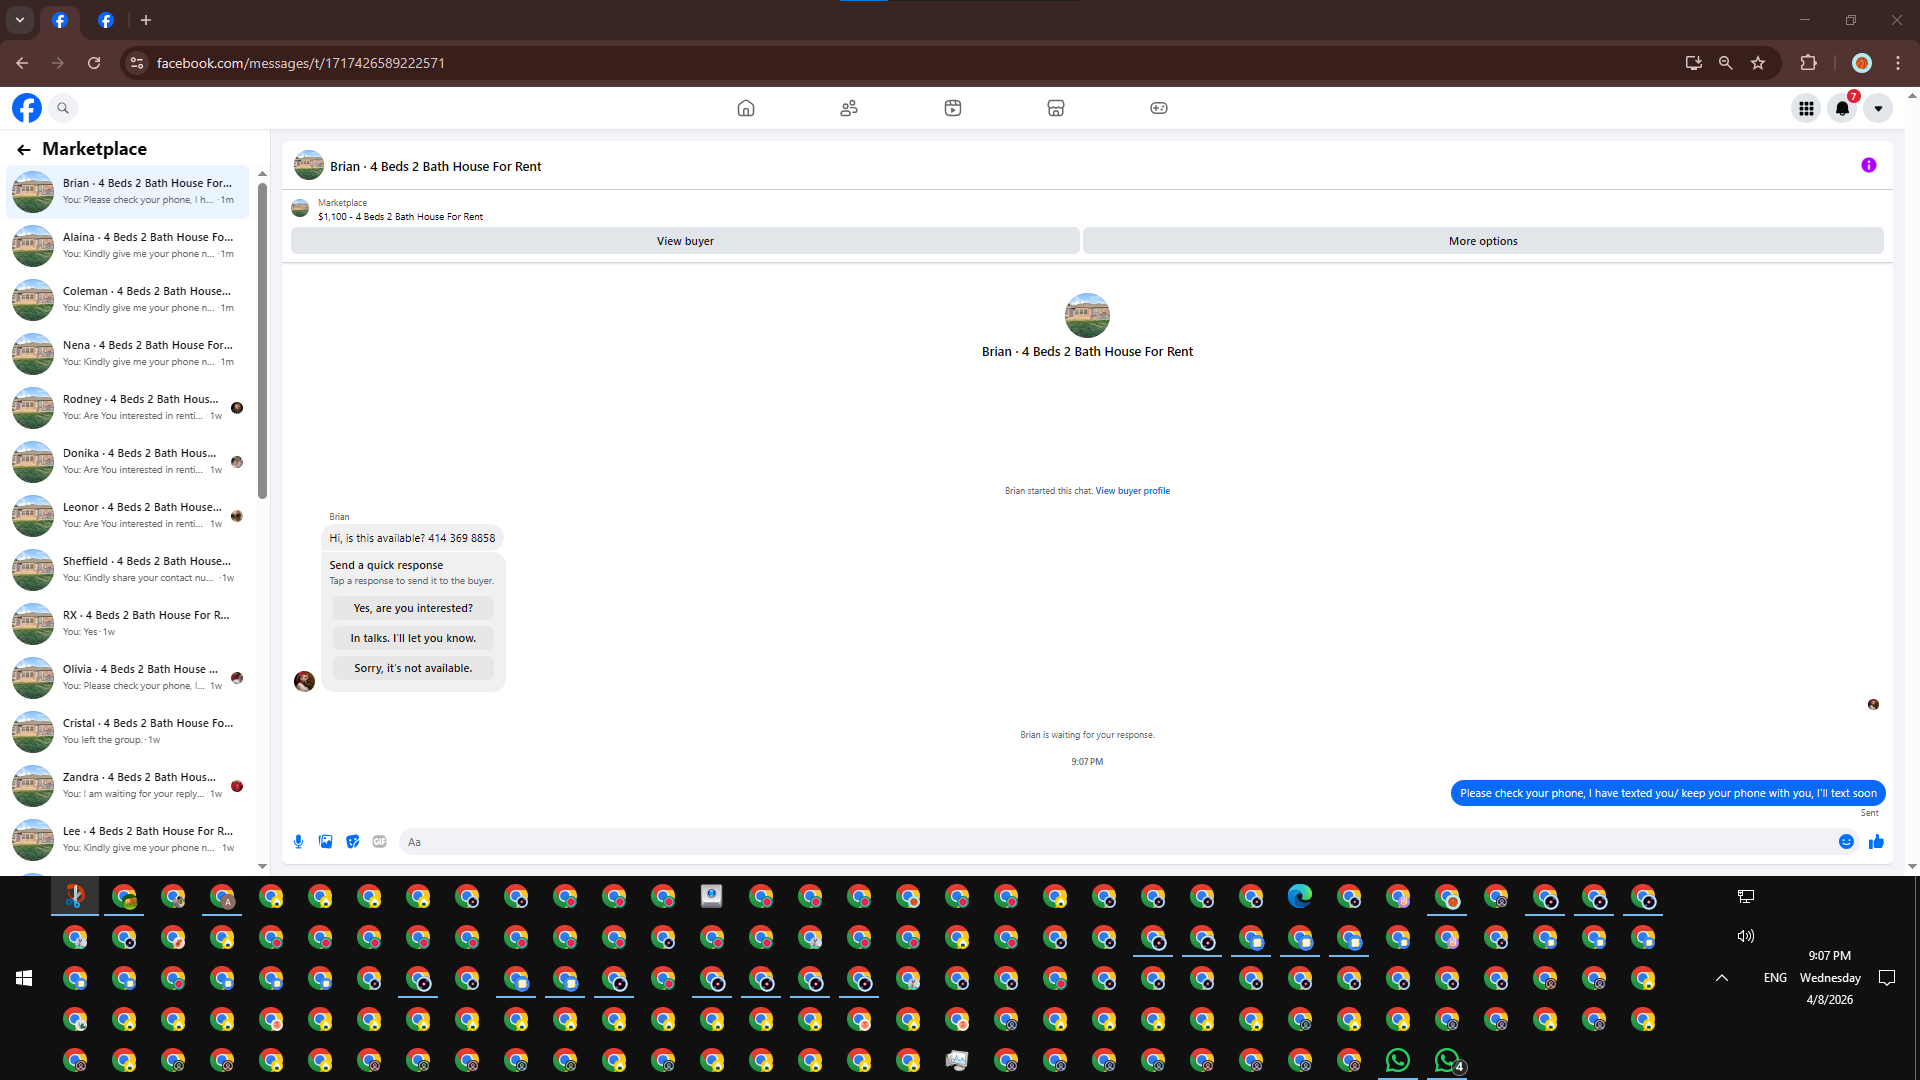Image resolution: width=1920 pixels, height=1080 pixels.
Task: Go to the Facebook Home tab
Action: (x=746, y=108)
